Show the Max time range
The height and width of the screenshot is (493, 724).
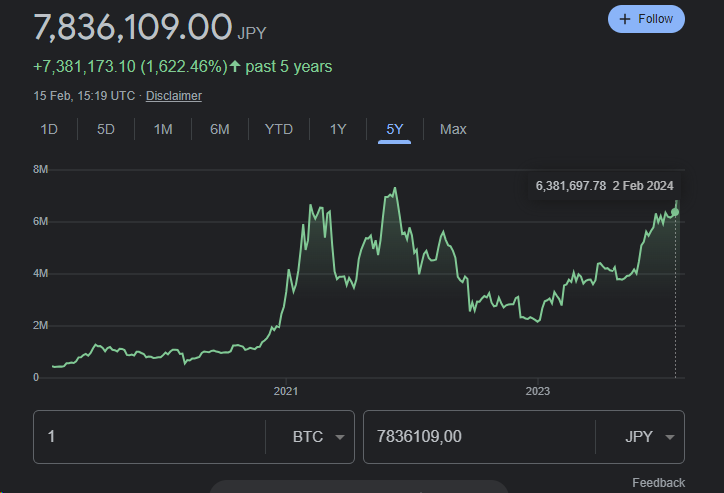pyautogui.click(x=453, y=129)
